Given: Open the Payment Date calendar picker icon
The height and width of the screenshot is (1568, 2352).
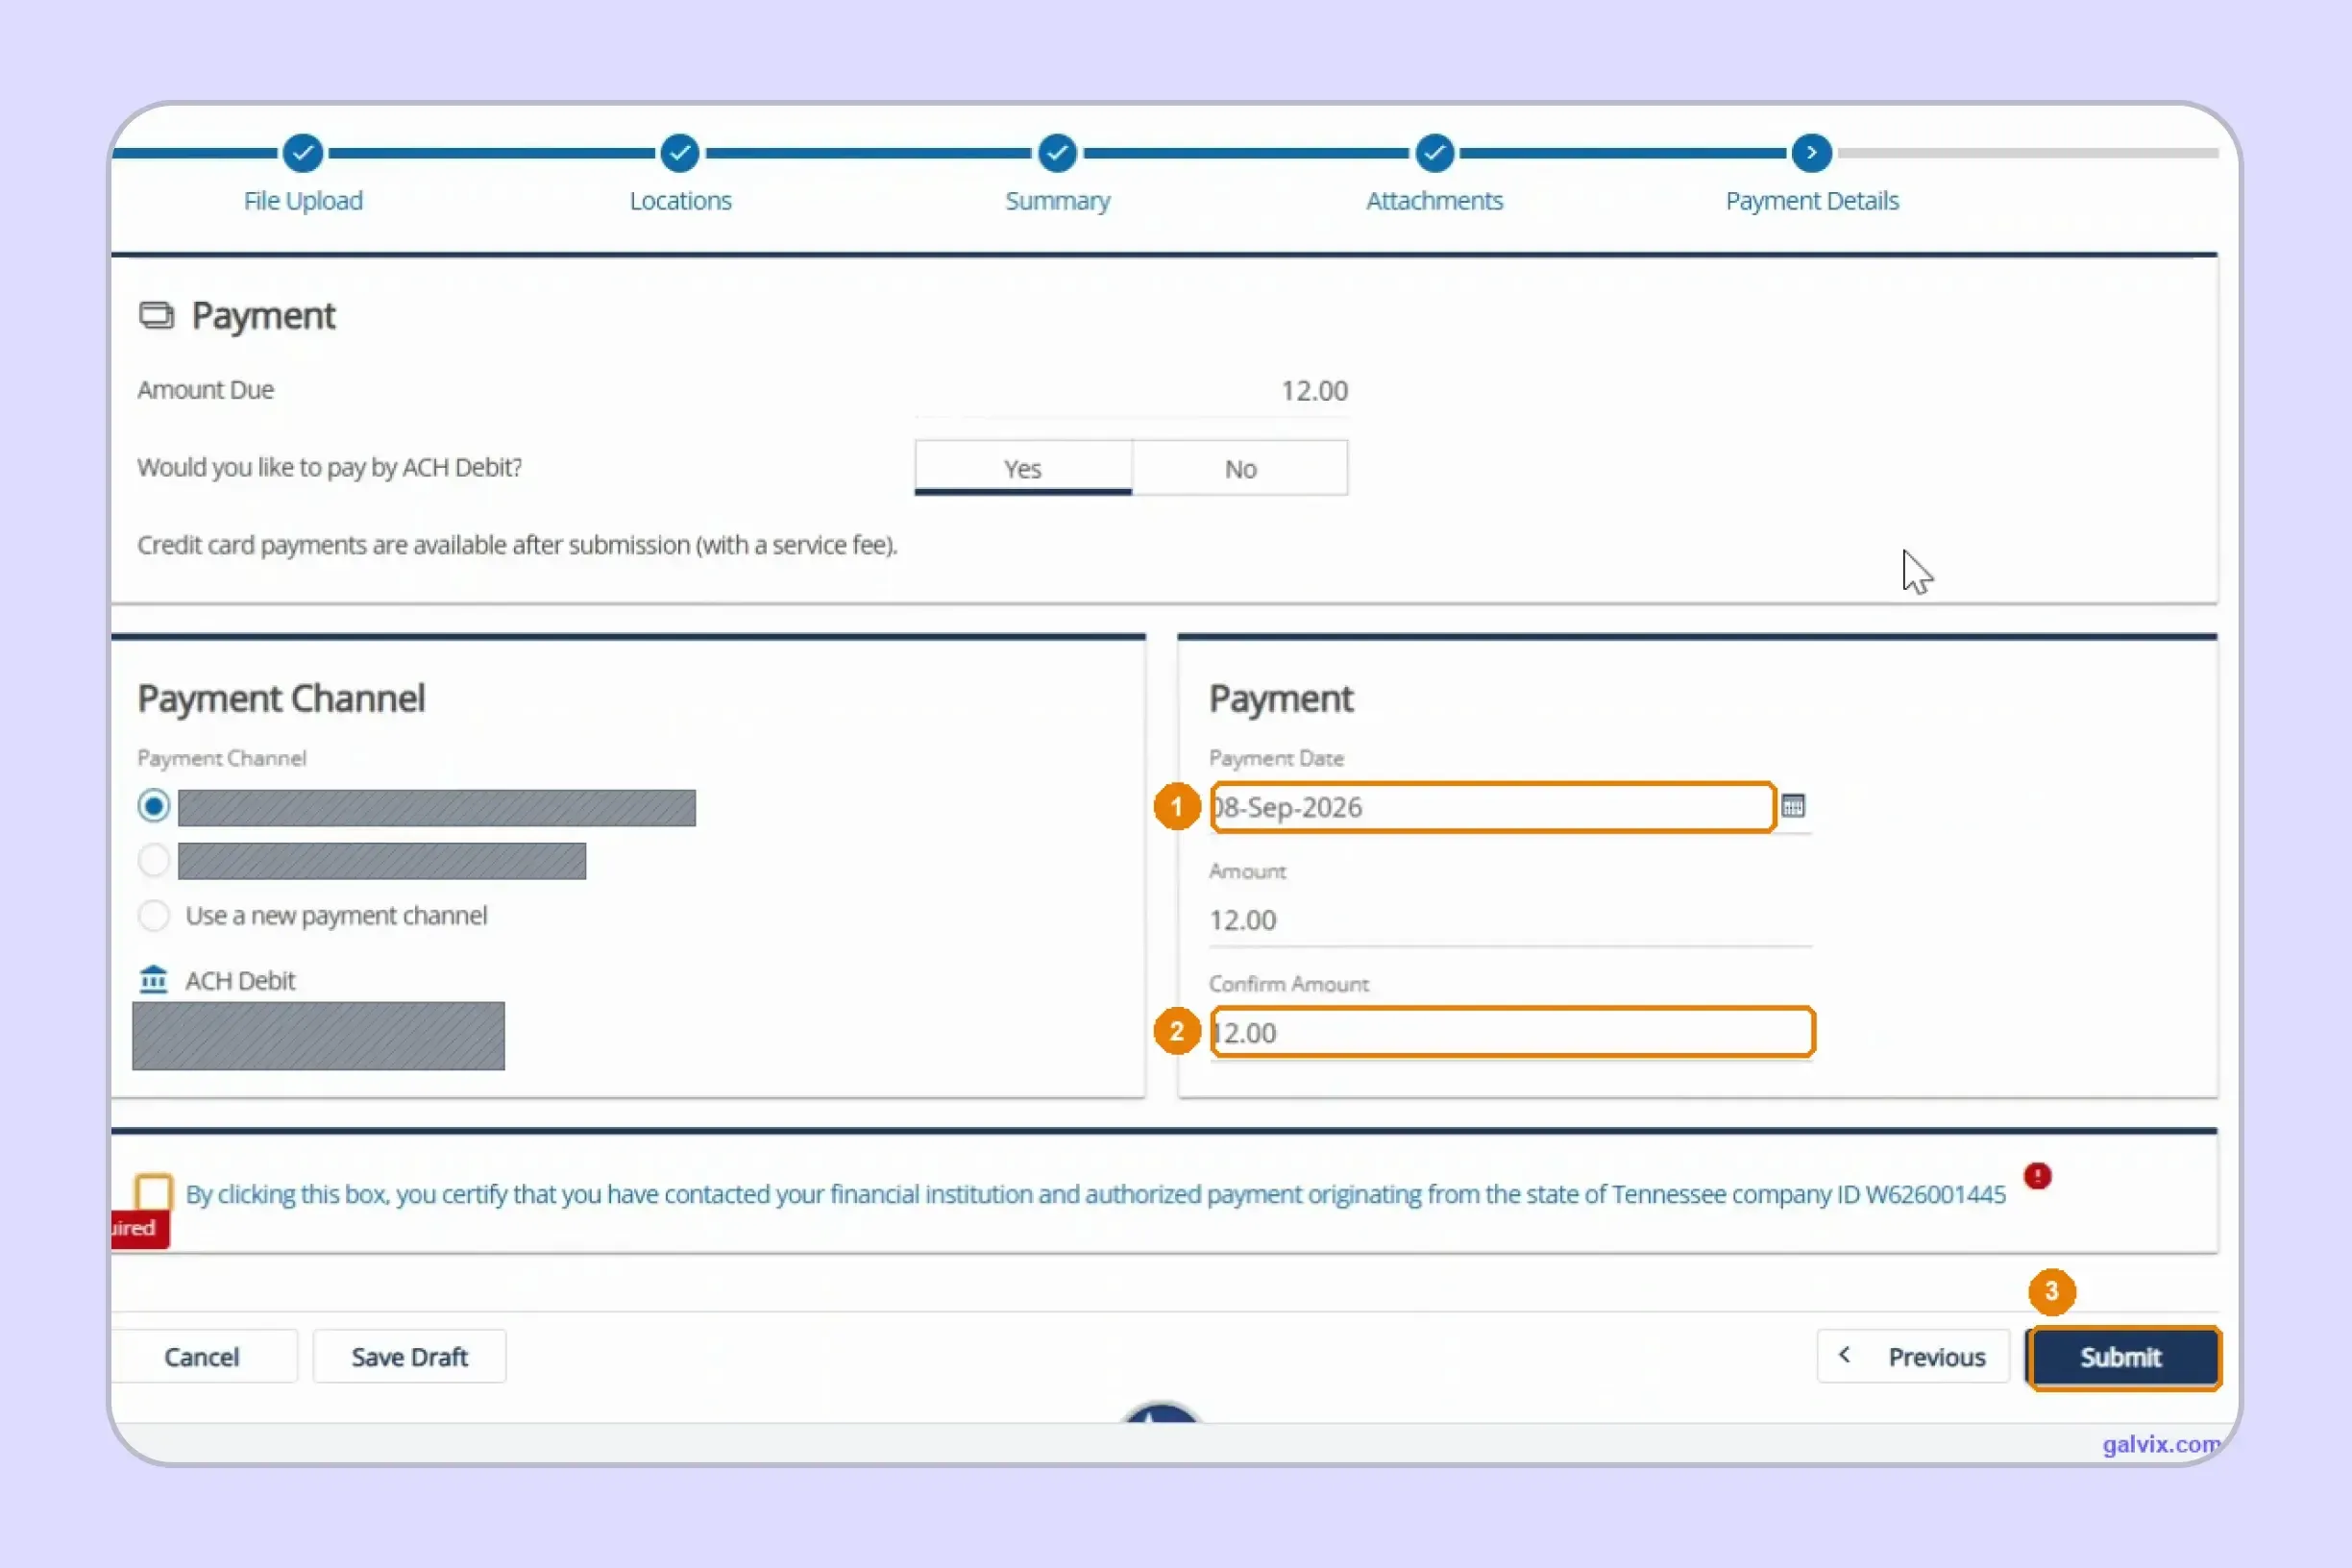Looking at the screenshot, I should click(x=1792, y=806).
